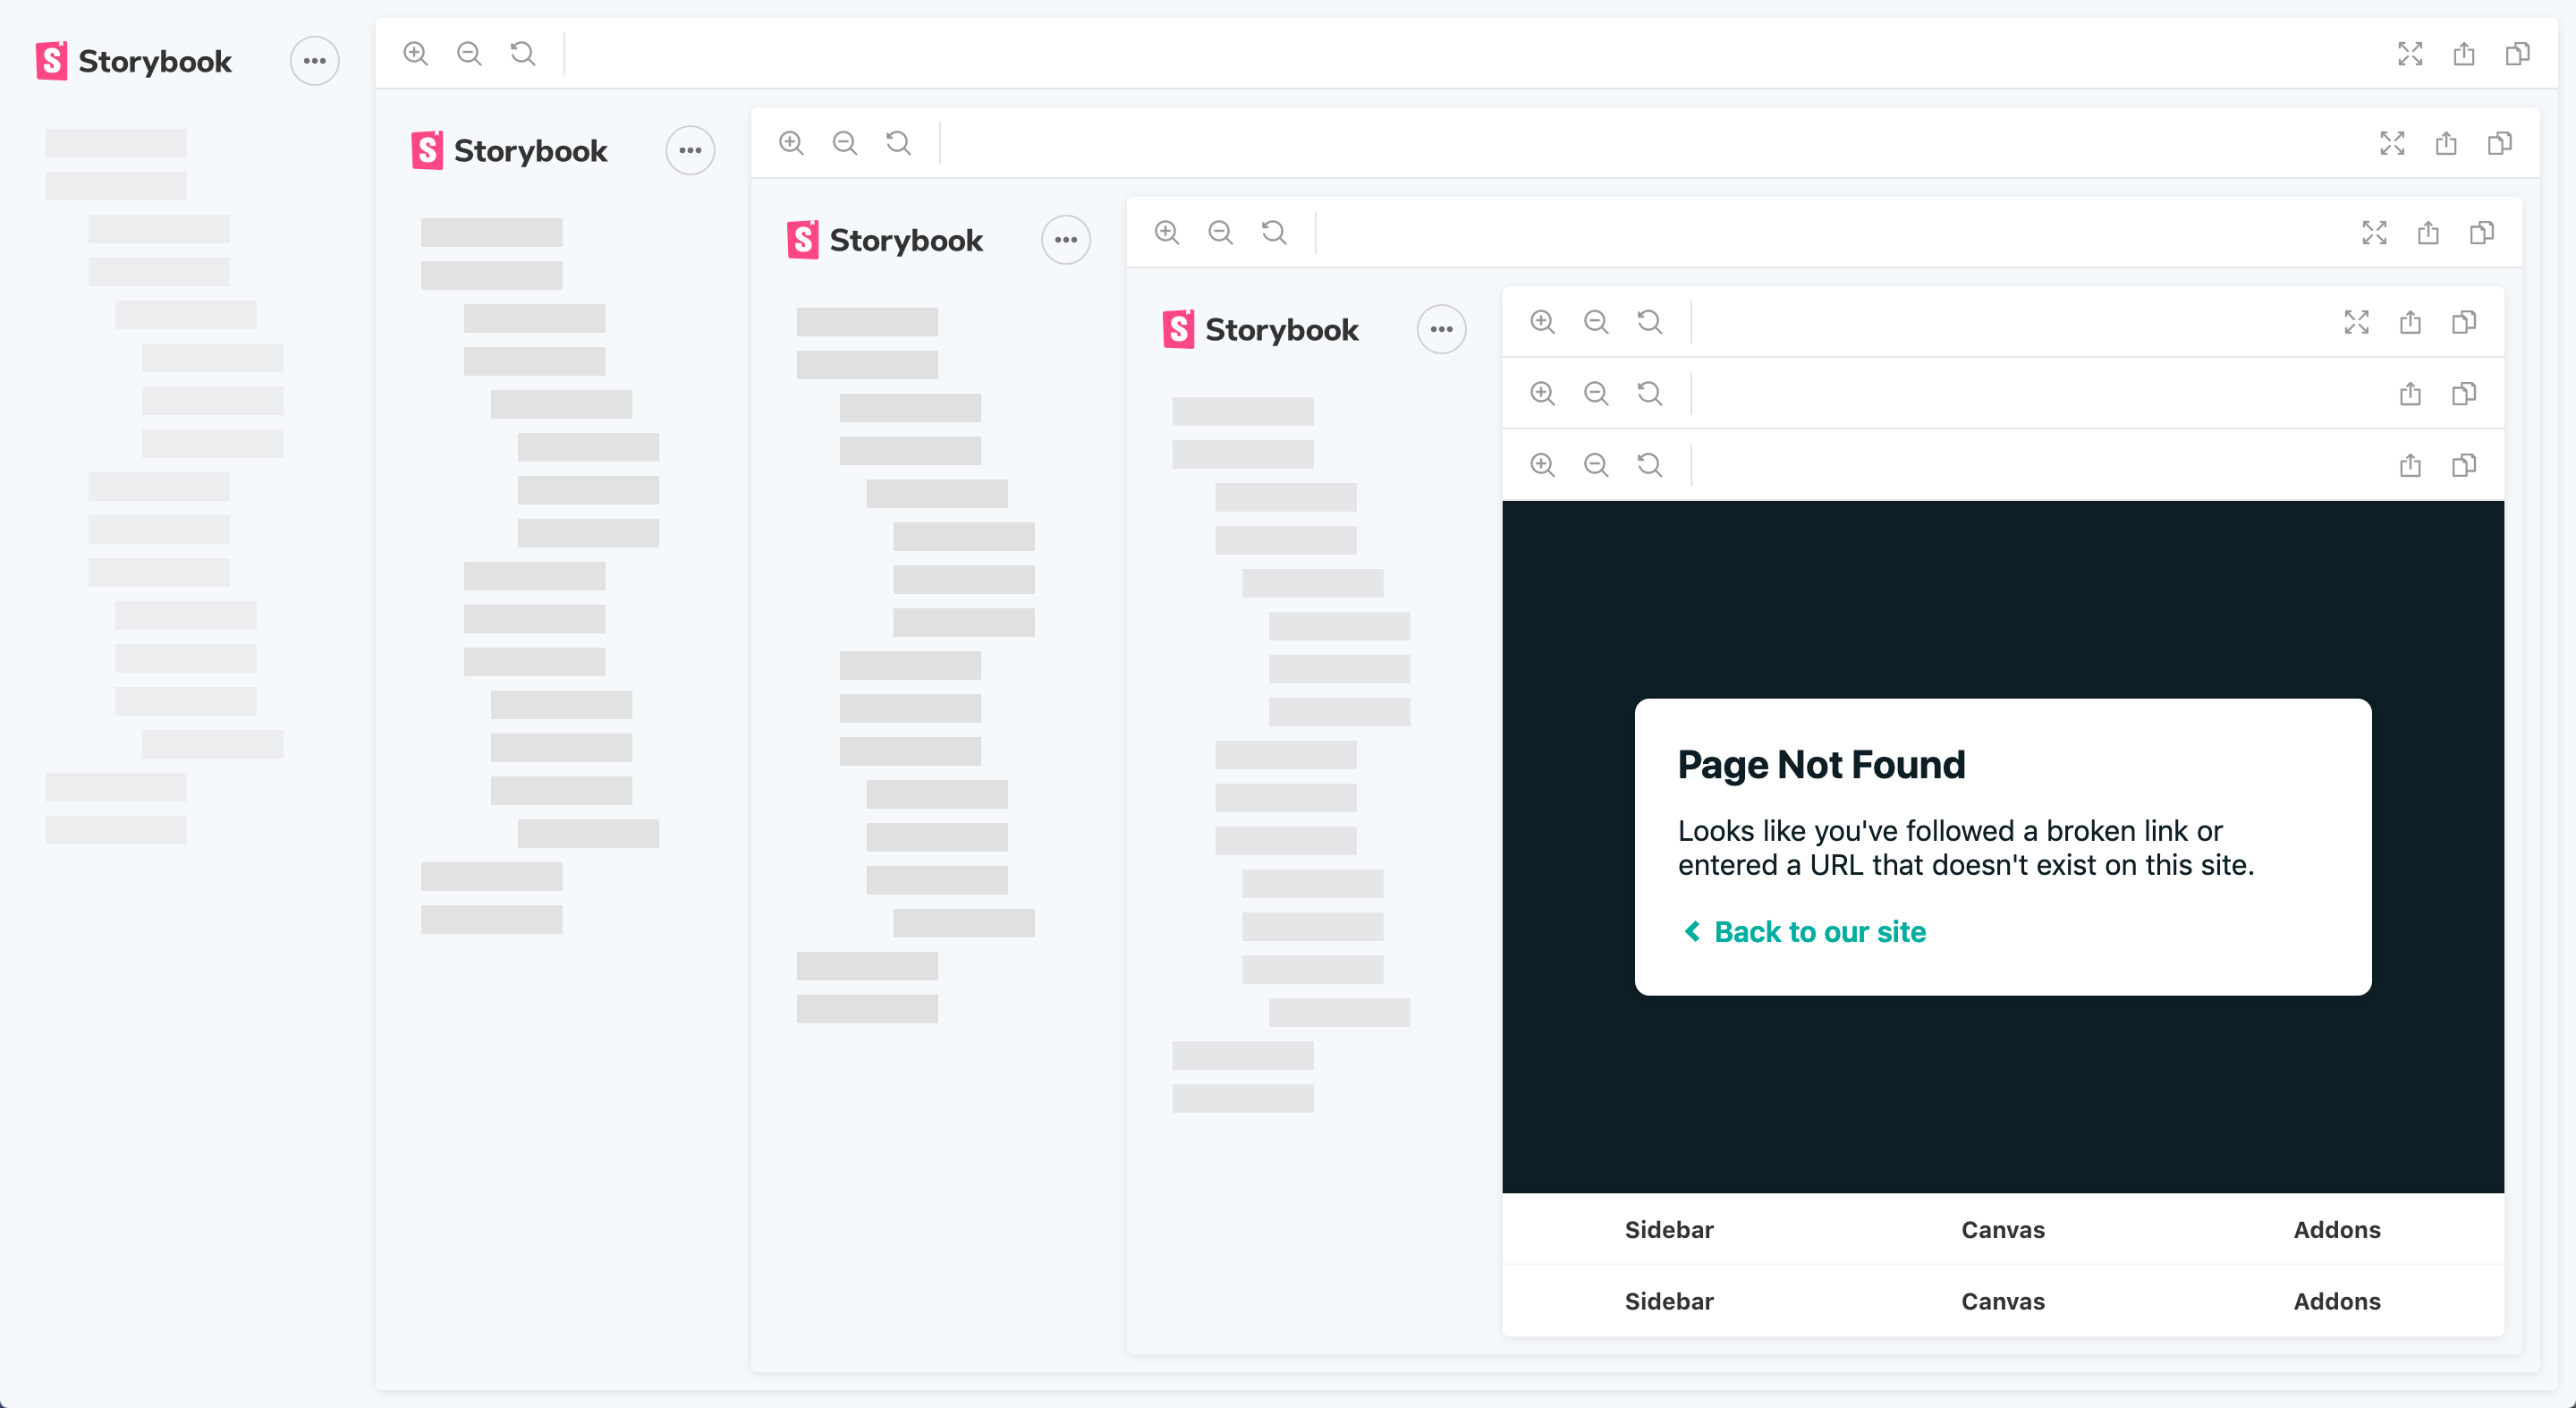The height and width of the screenshot is (1408, 2576).
Task: Click the third nested Storybook logo
Action: tap(885, 240)
